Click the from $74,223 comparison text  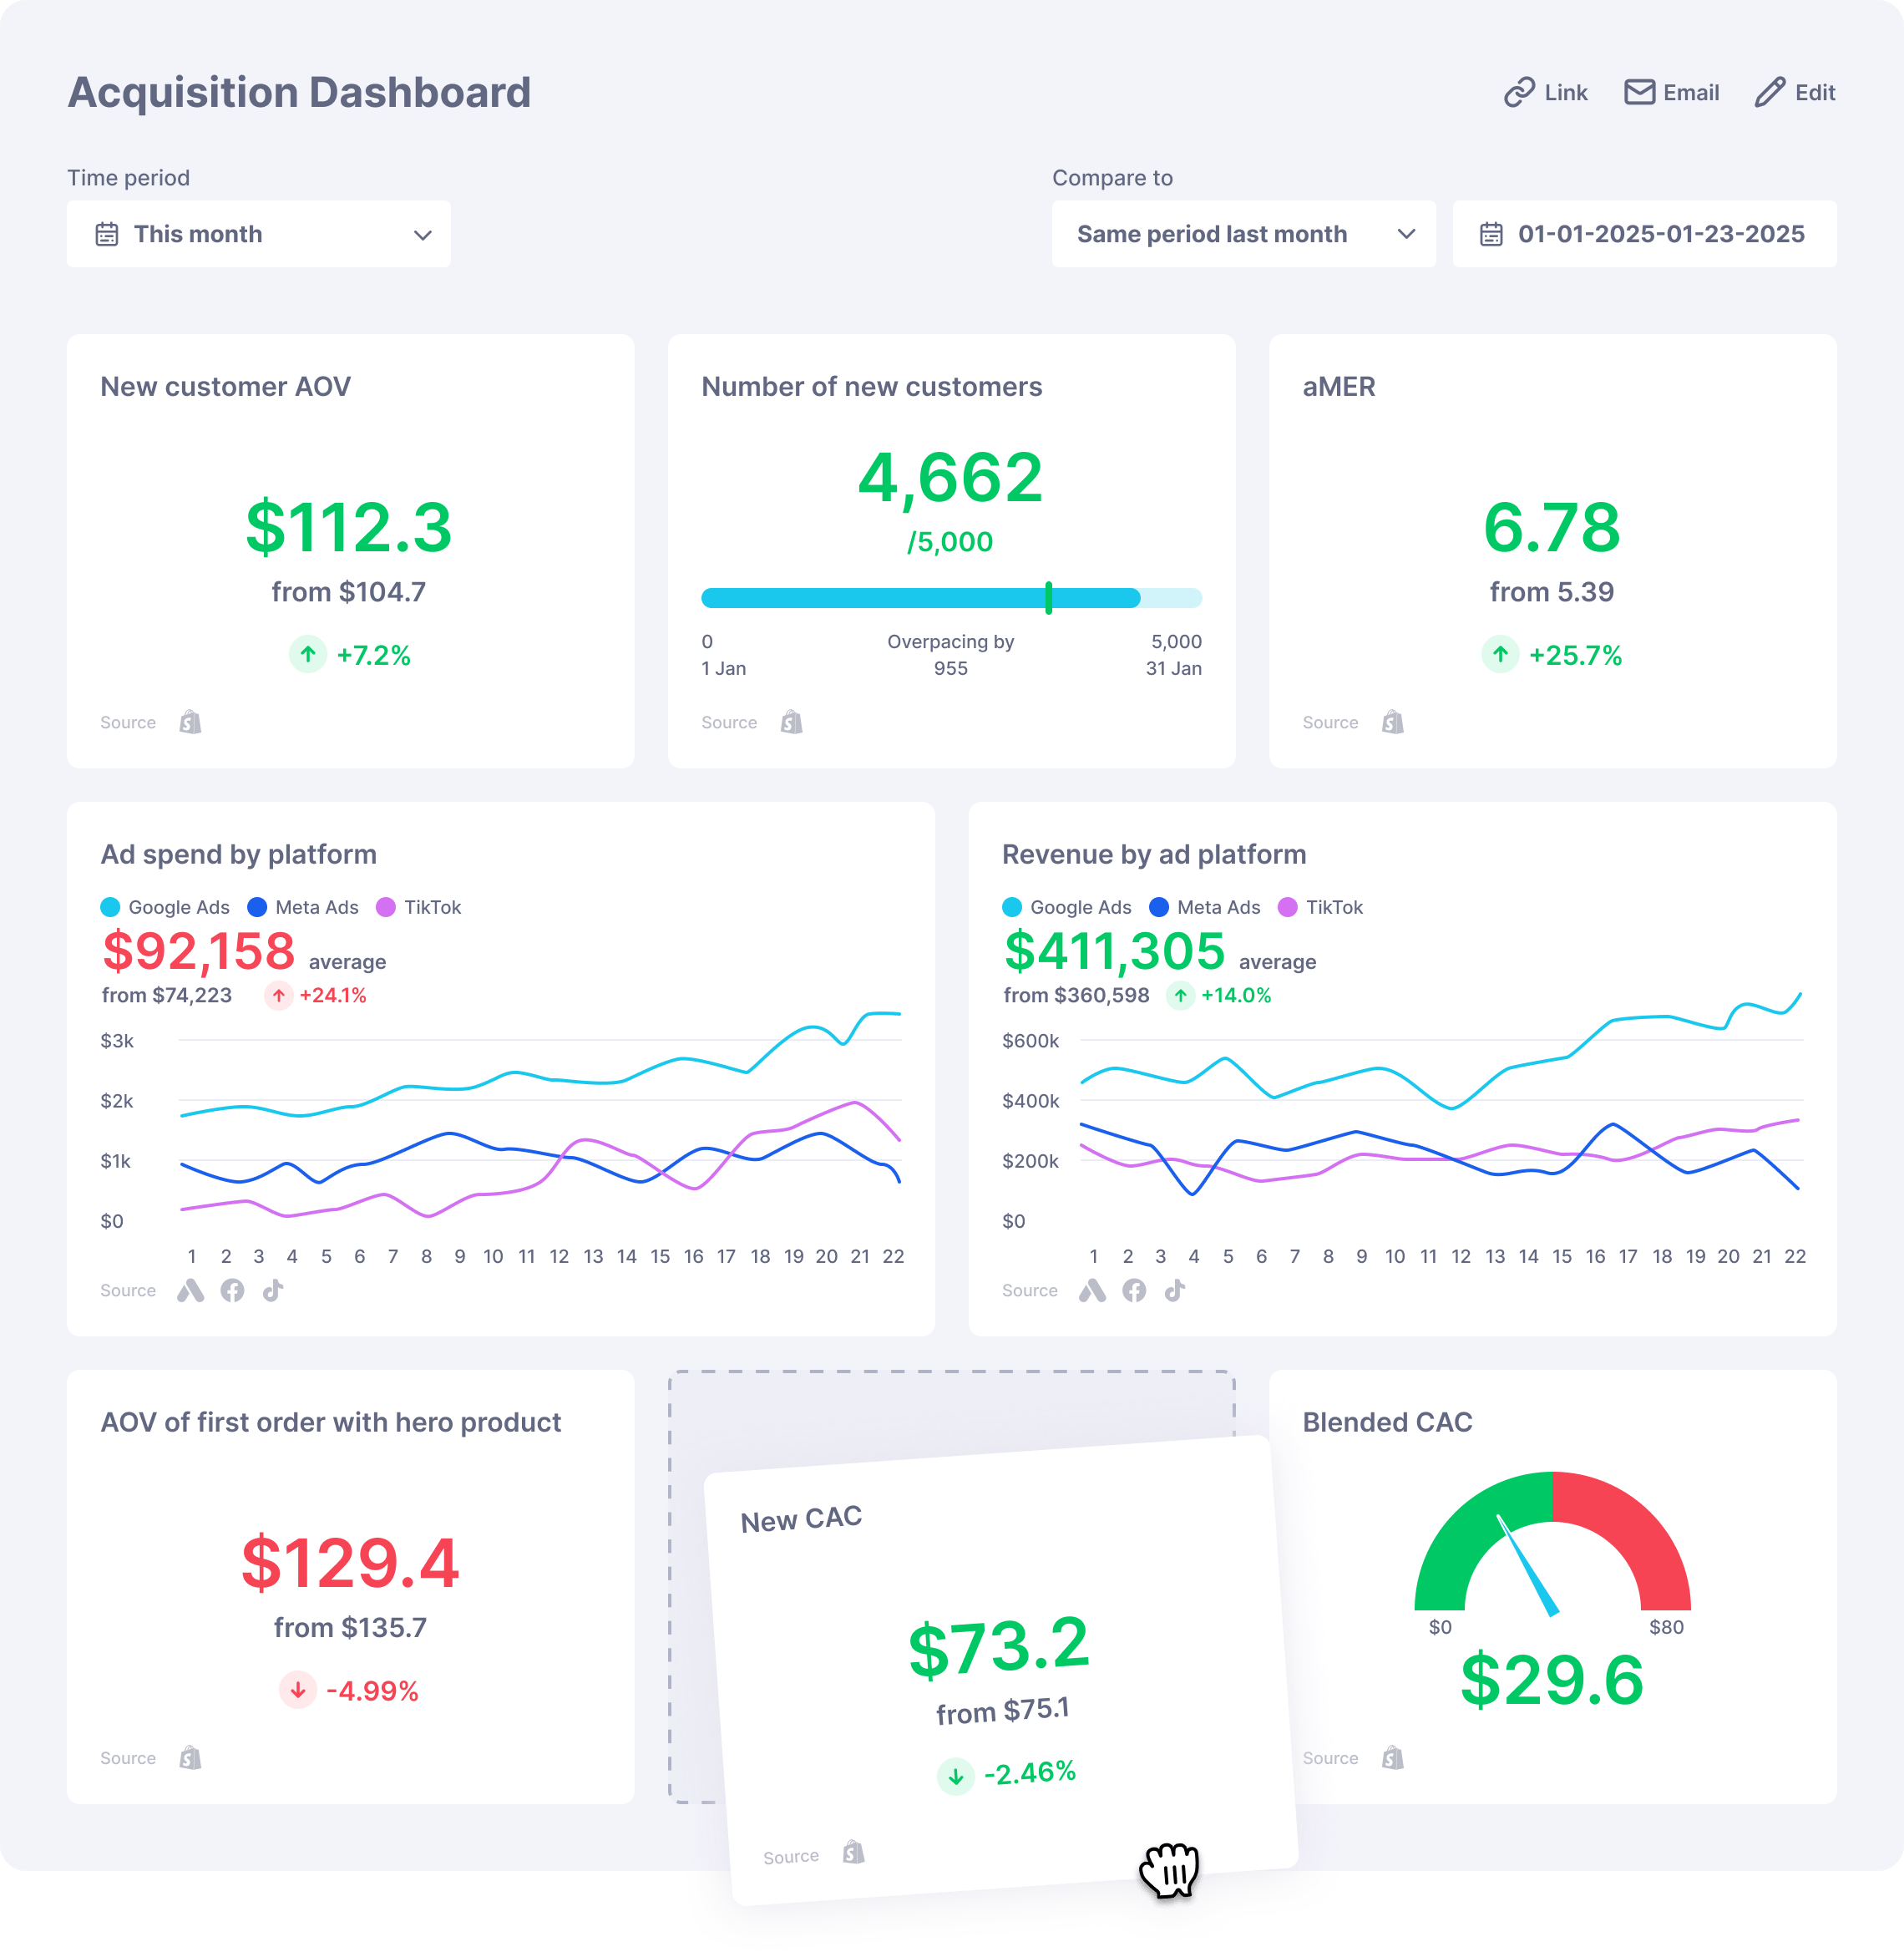167,995
